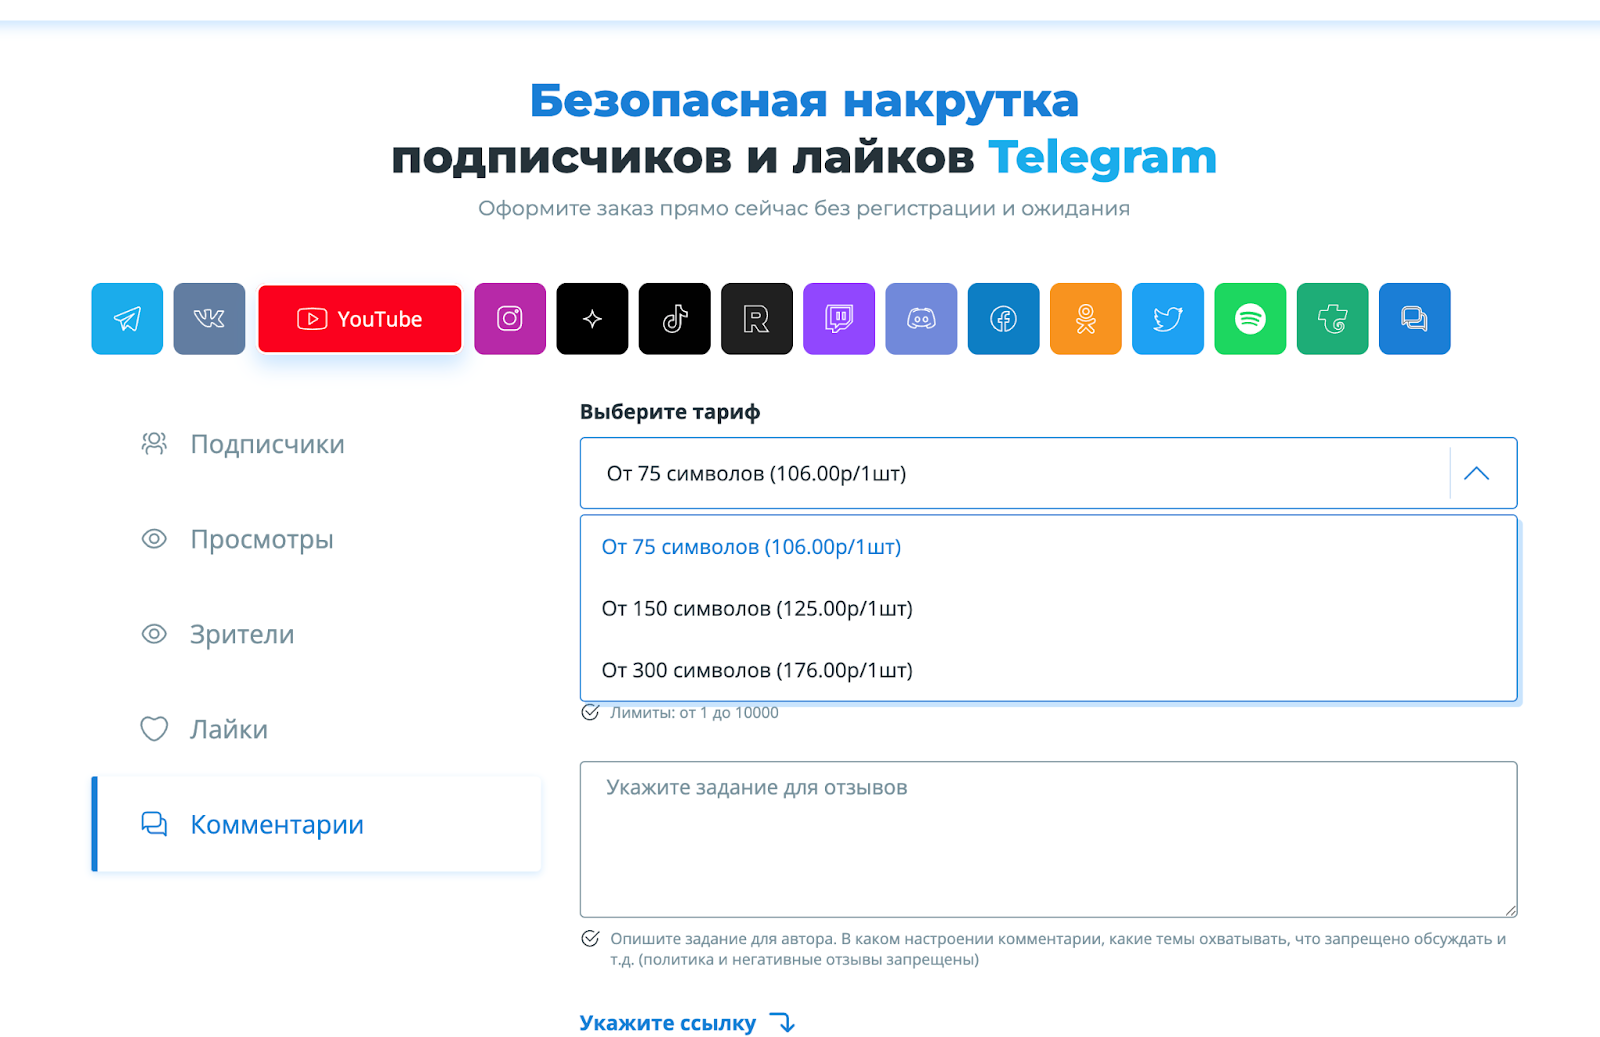Click the Оформите заказ прямо сейчас subtitle
The height and width of the screenshot is (1037, 1600).
coord(804,209)
